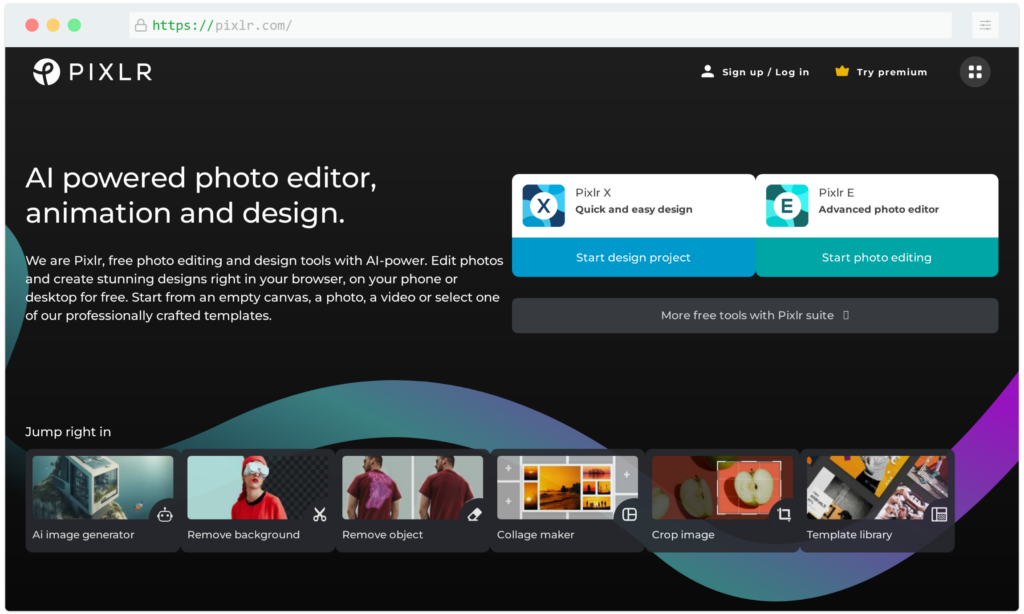Open Remove object thumbnail
1024x614 pixels.
click(x=412, y=487)
